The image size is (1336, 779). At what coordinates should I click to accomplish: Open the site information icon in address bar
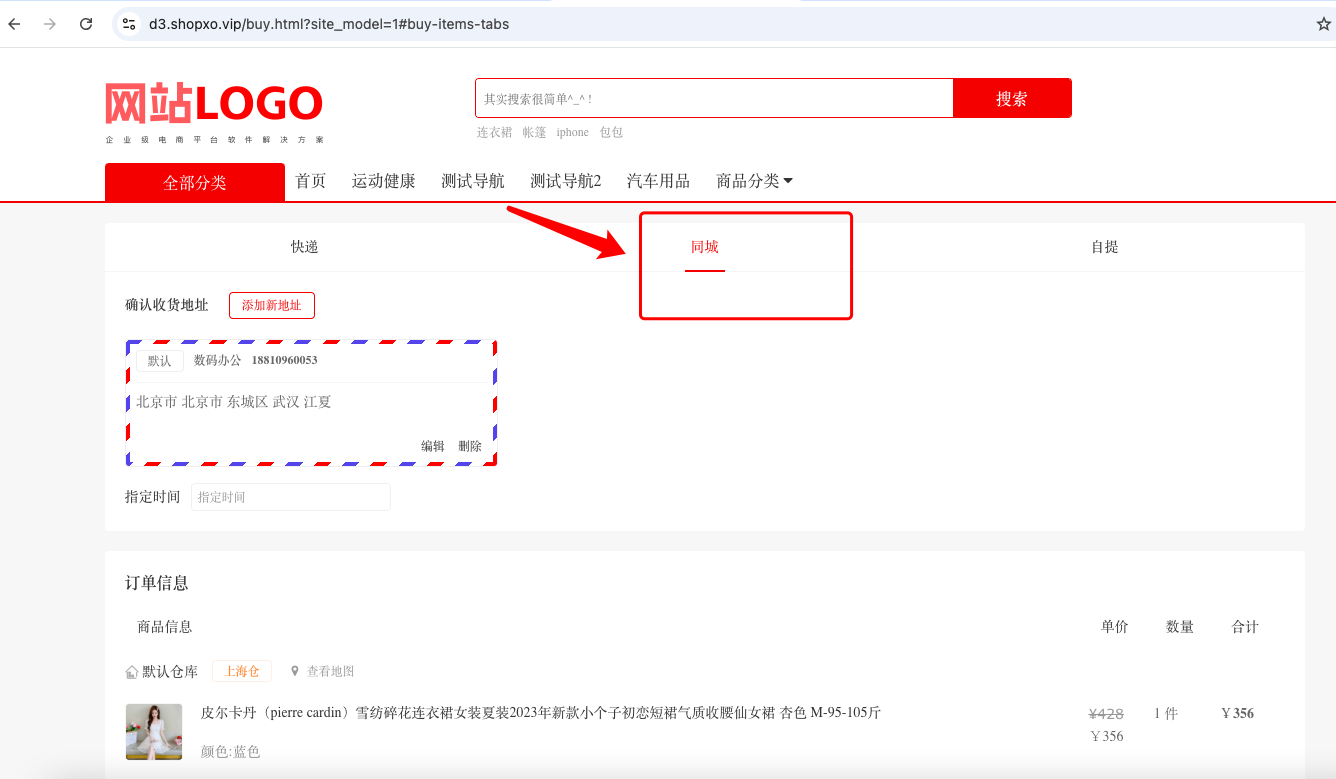(x=128, y=24)
